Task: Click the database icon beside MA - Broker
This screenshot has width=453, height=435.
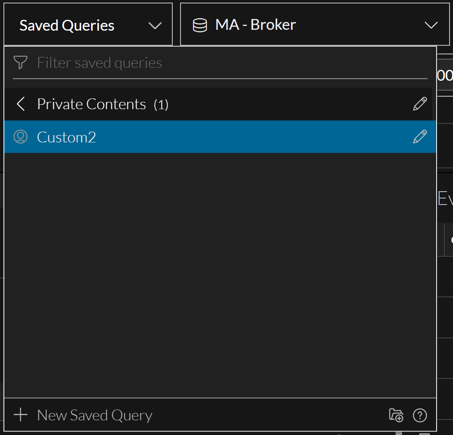Action: click(x=200, y=25)
